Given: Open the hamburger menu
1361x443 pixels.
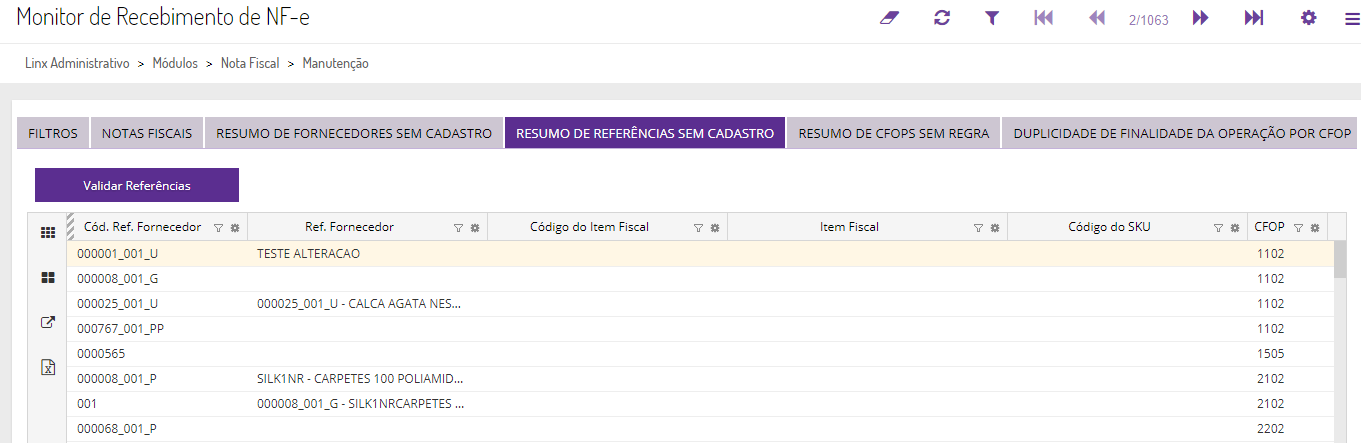Looking at the screenshot, I should [x=1352, y=18].
